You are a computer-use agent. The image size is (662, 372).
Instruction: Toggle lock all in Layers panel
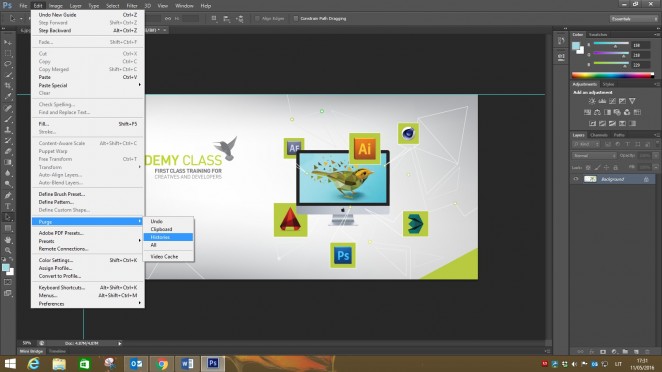click(616, 168)
